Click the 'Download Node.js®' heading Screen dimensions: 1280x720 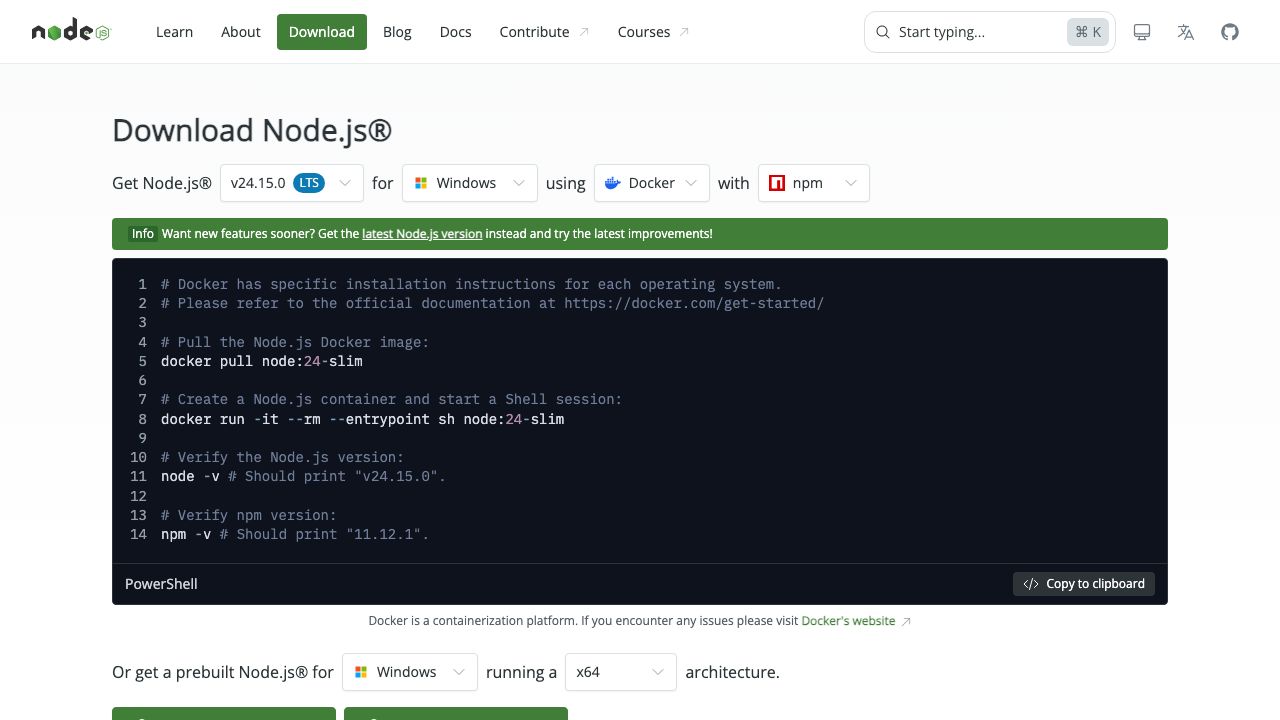click(252, 131)
